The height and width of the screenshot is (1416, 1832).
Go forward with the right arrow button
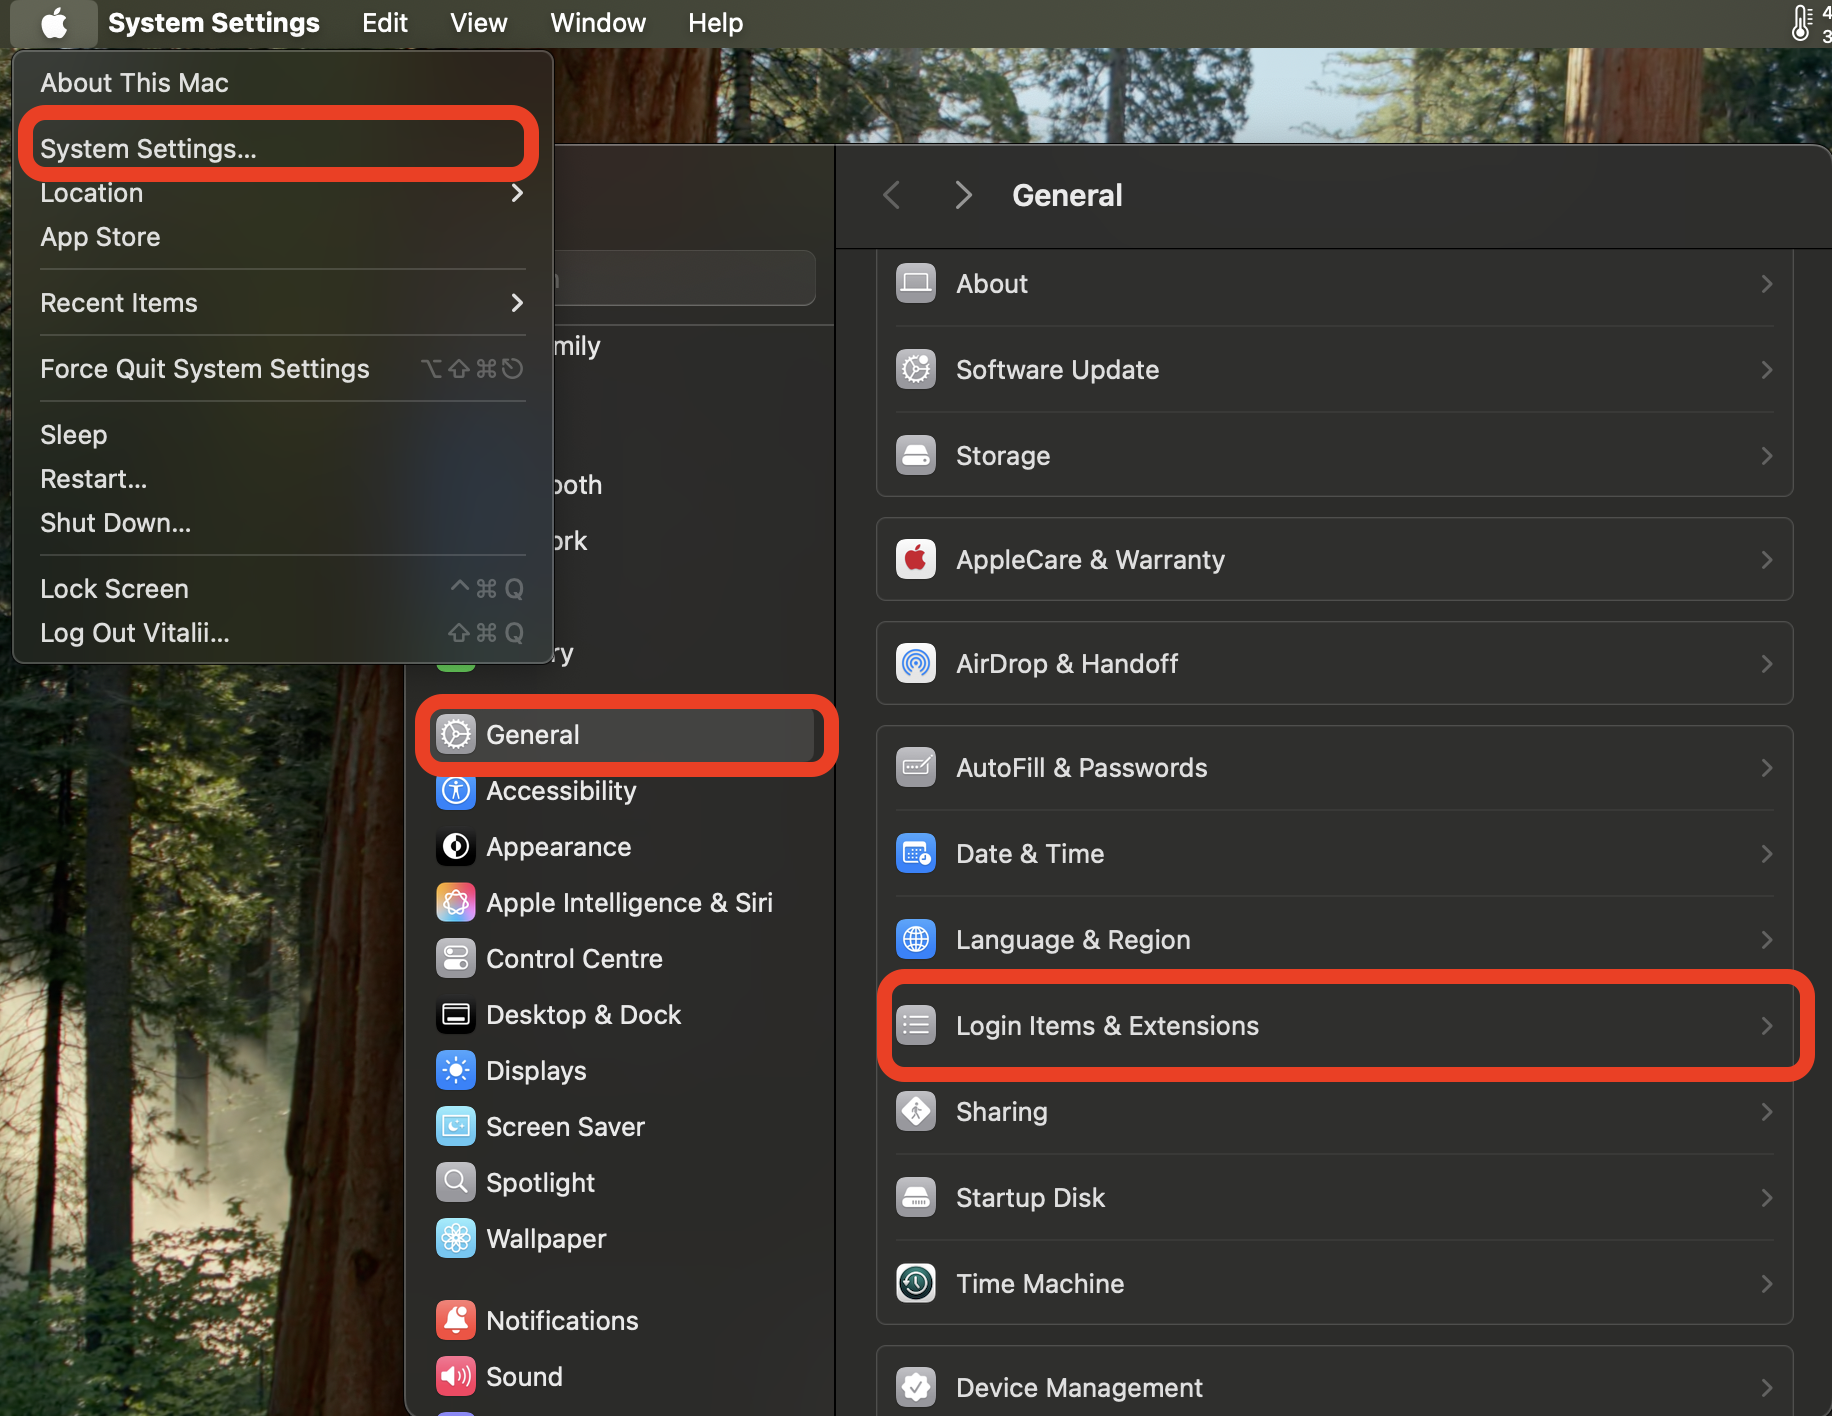[963, 195]
